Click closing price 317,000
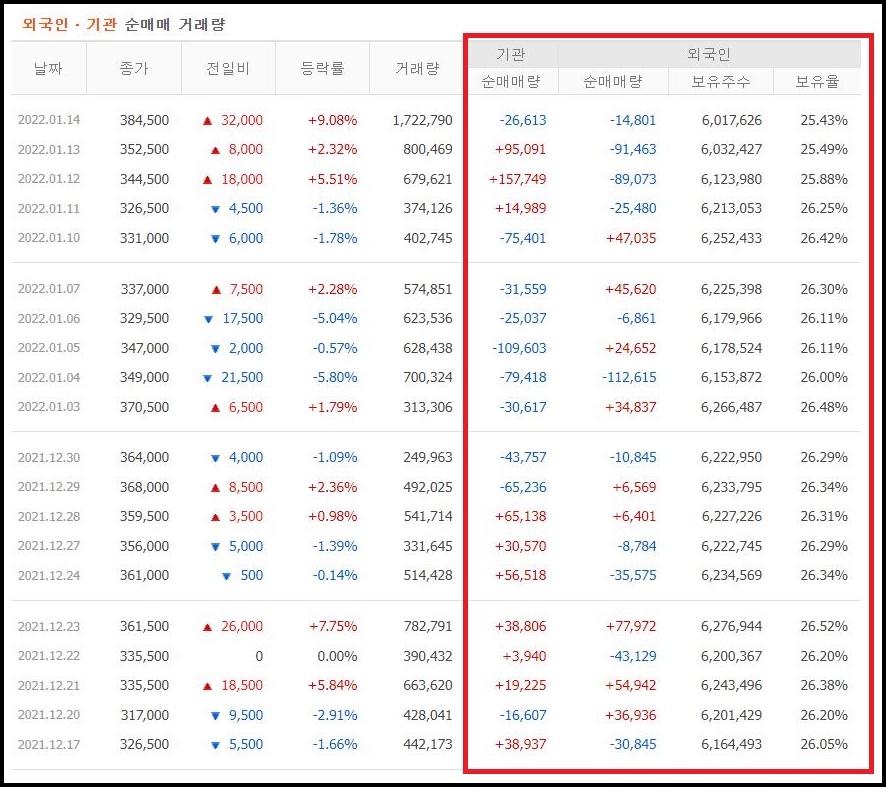 click(x=144, y=715)
